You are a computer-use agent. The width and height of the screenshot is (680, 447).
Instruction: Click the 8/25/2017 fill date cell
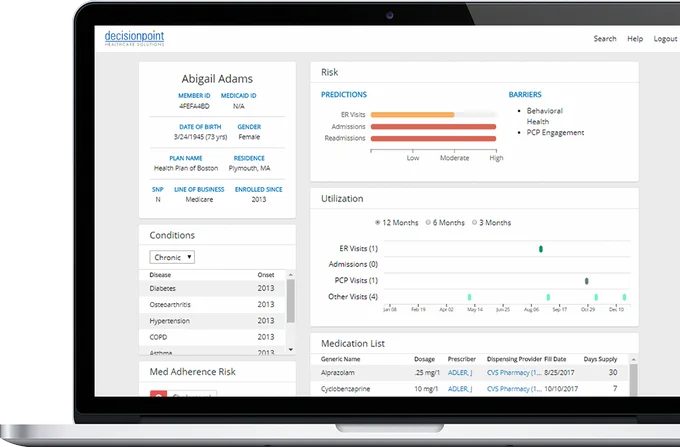click(x=559, y=372)
